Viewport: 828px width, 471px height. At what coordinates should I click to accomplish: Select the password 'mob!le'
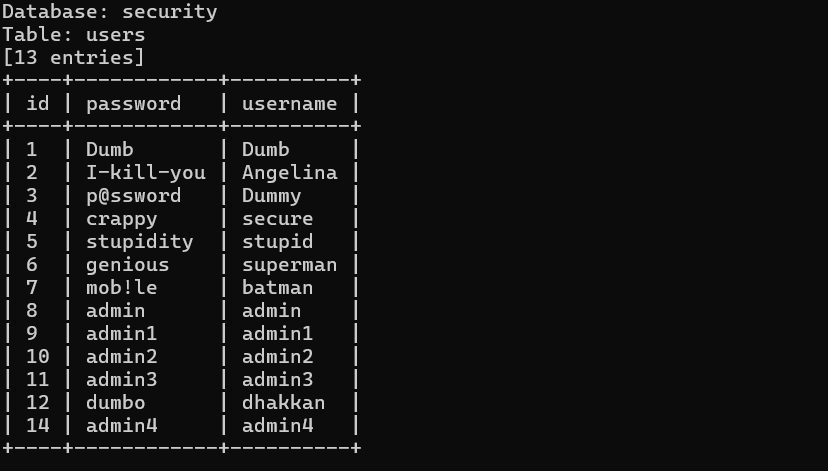coord(122,288)
